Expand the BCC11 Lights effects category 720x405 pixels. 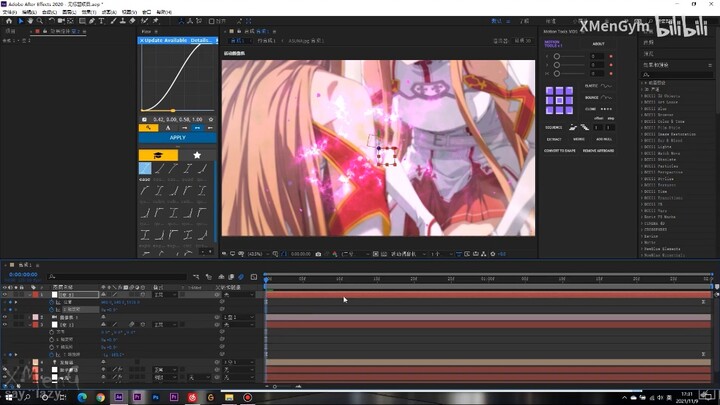(642, 147)
